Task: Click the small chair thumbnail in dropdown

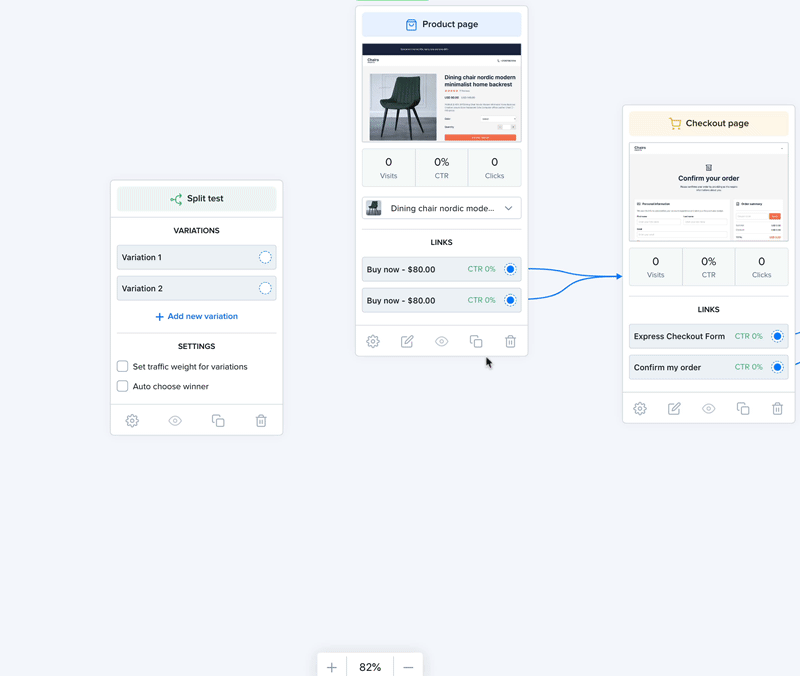Action: [x=373, y=208]
